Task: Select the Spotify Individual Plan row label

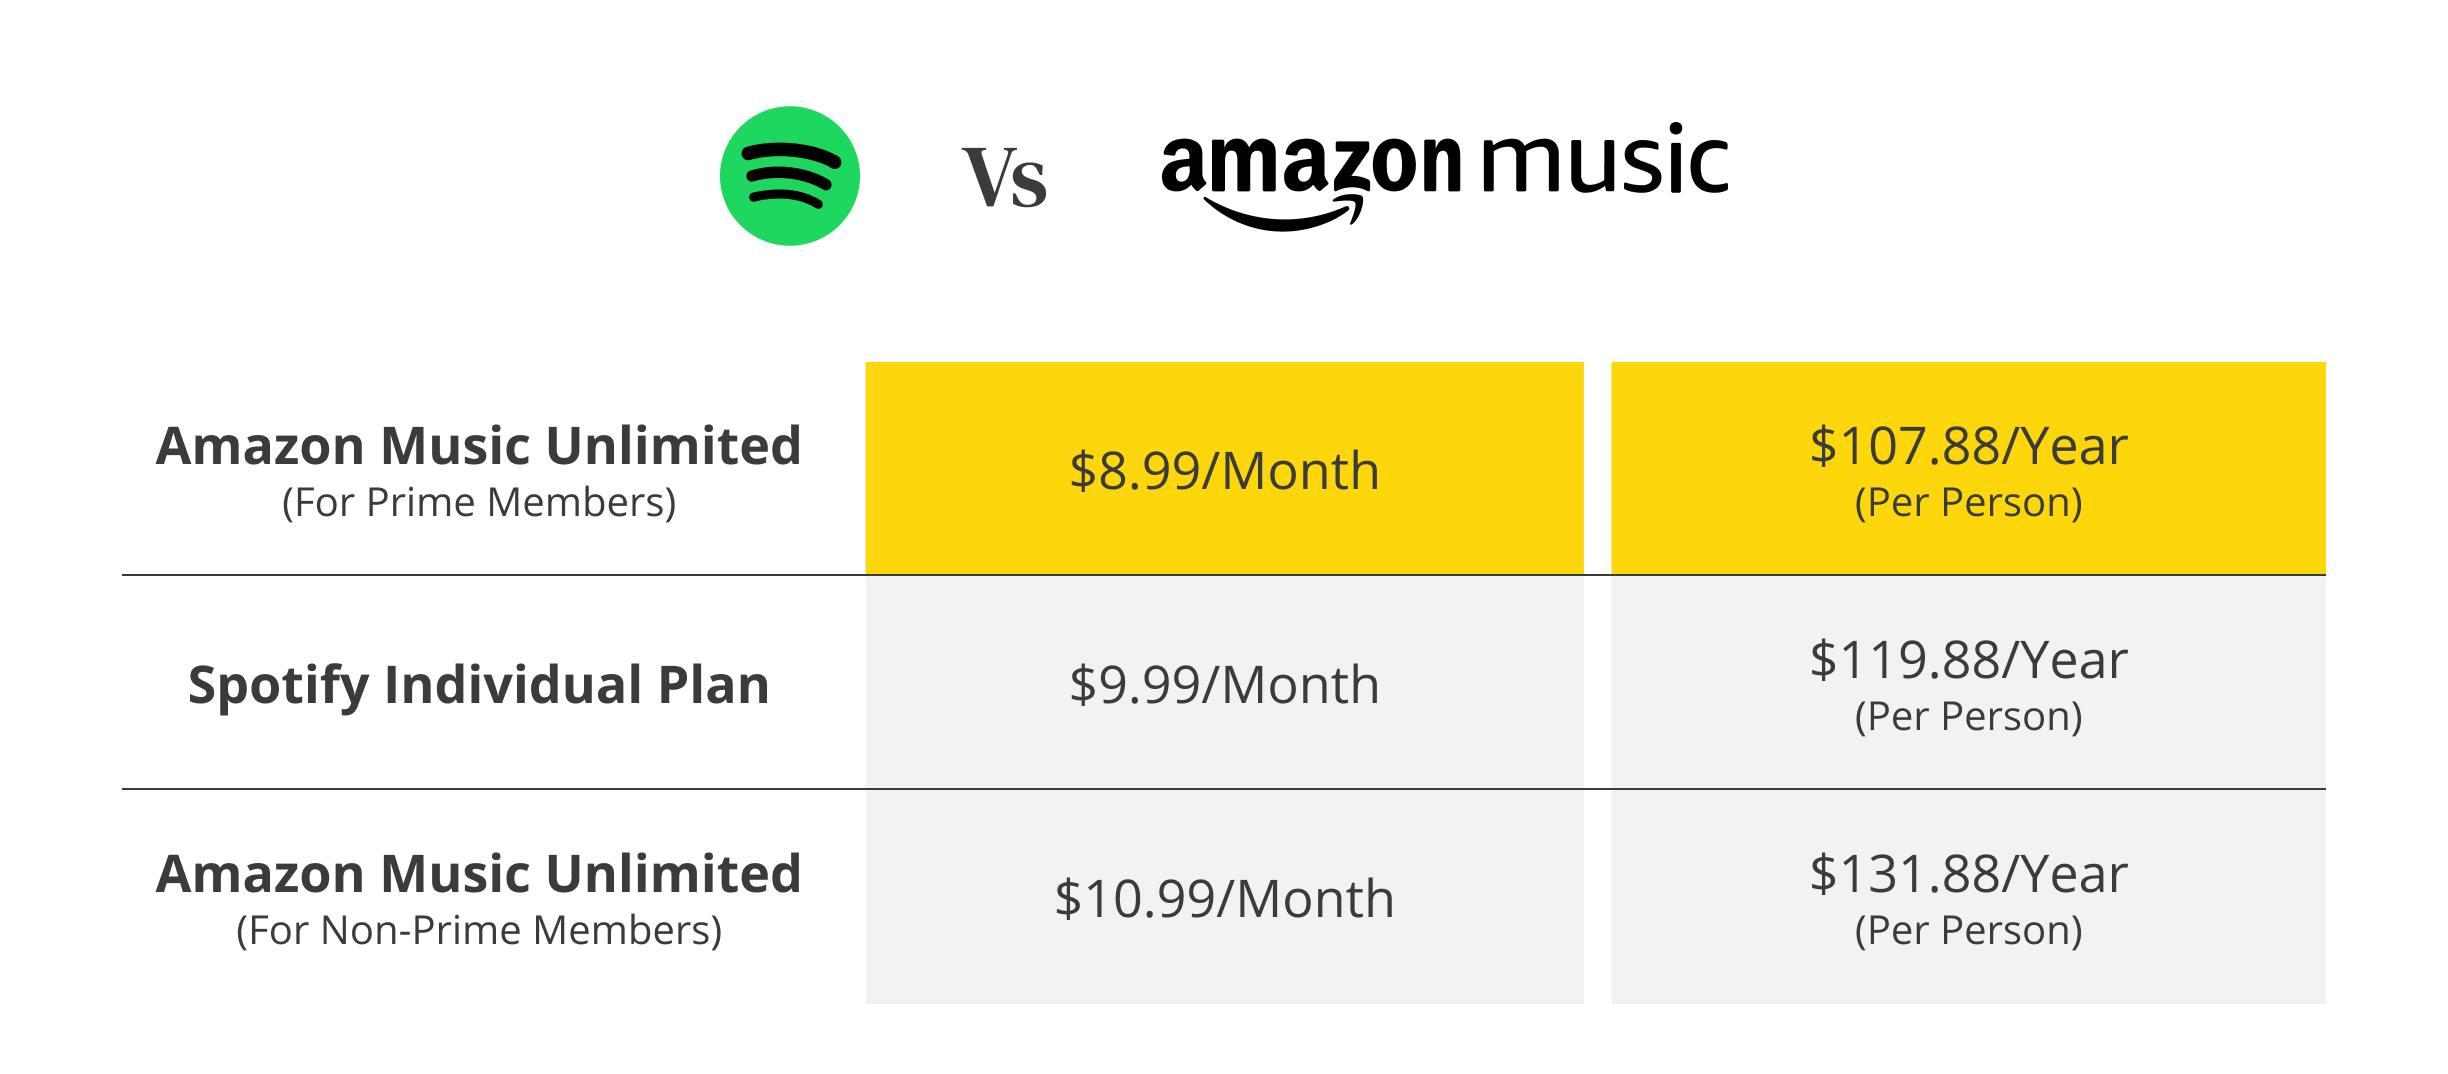Action: [x=479, y=685]
